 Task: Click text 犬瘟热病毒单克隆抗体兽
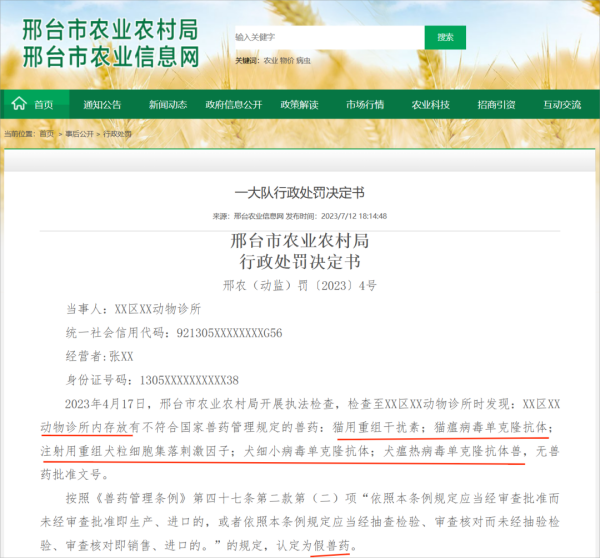(x=453, y=451)
